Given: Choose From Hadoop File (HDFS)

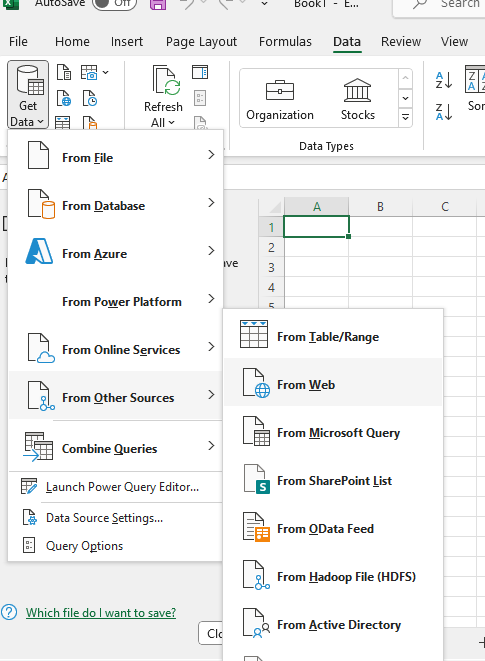Looking at the screenshot, I should click(x=333, y=577).
